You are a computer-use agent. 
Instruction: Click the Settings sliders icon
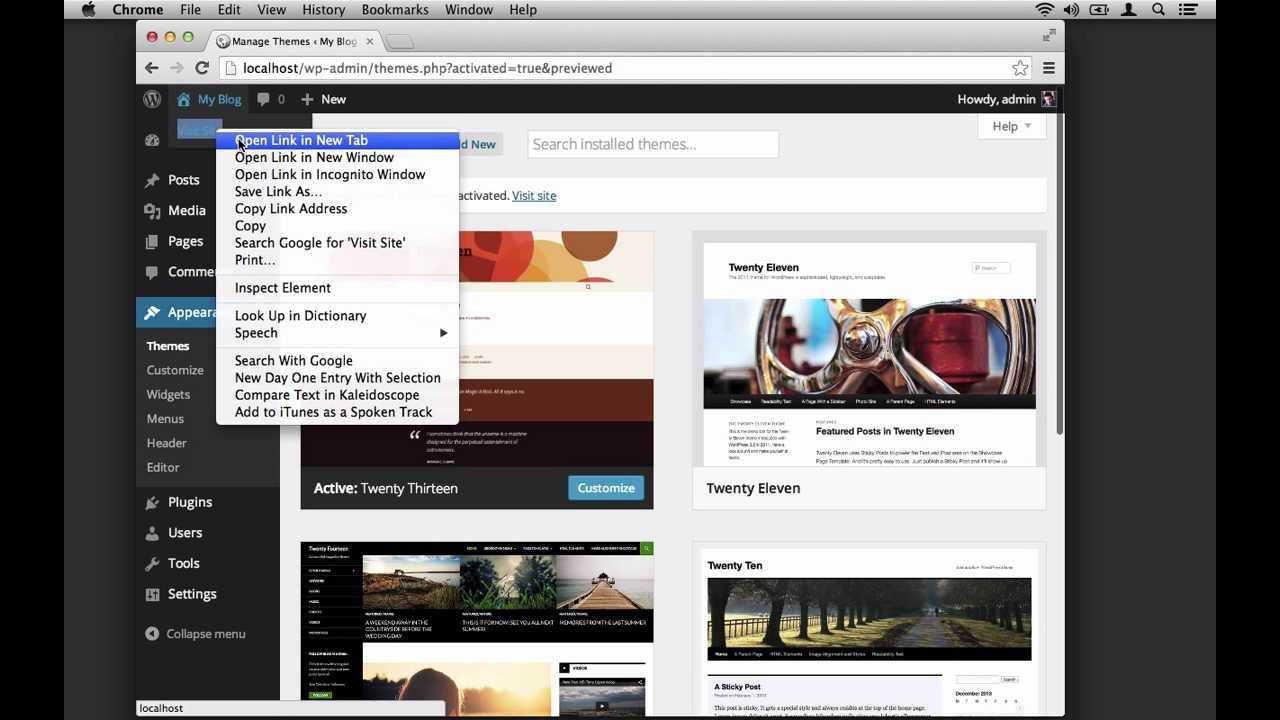click(x=152, y=594)
